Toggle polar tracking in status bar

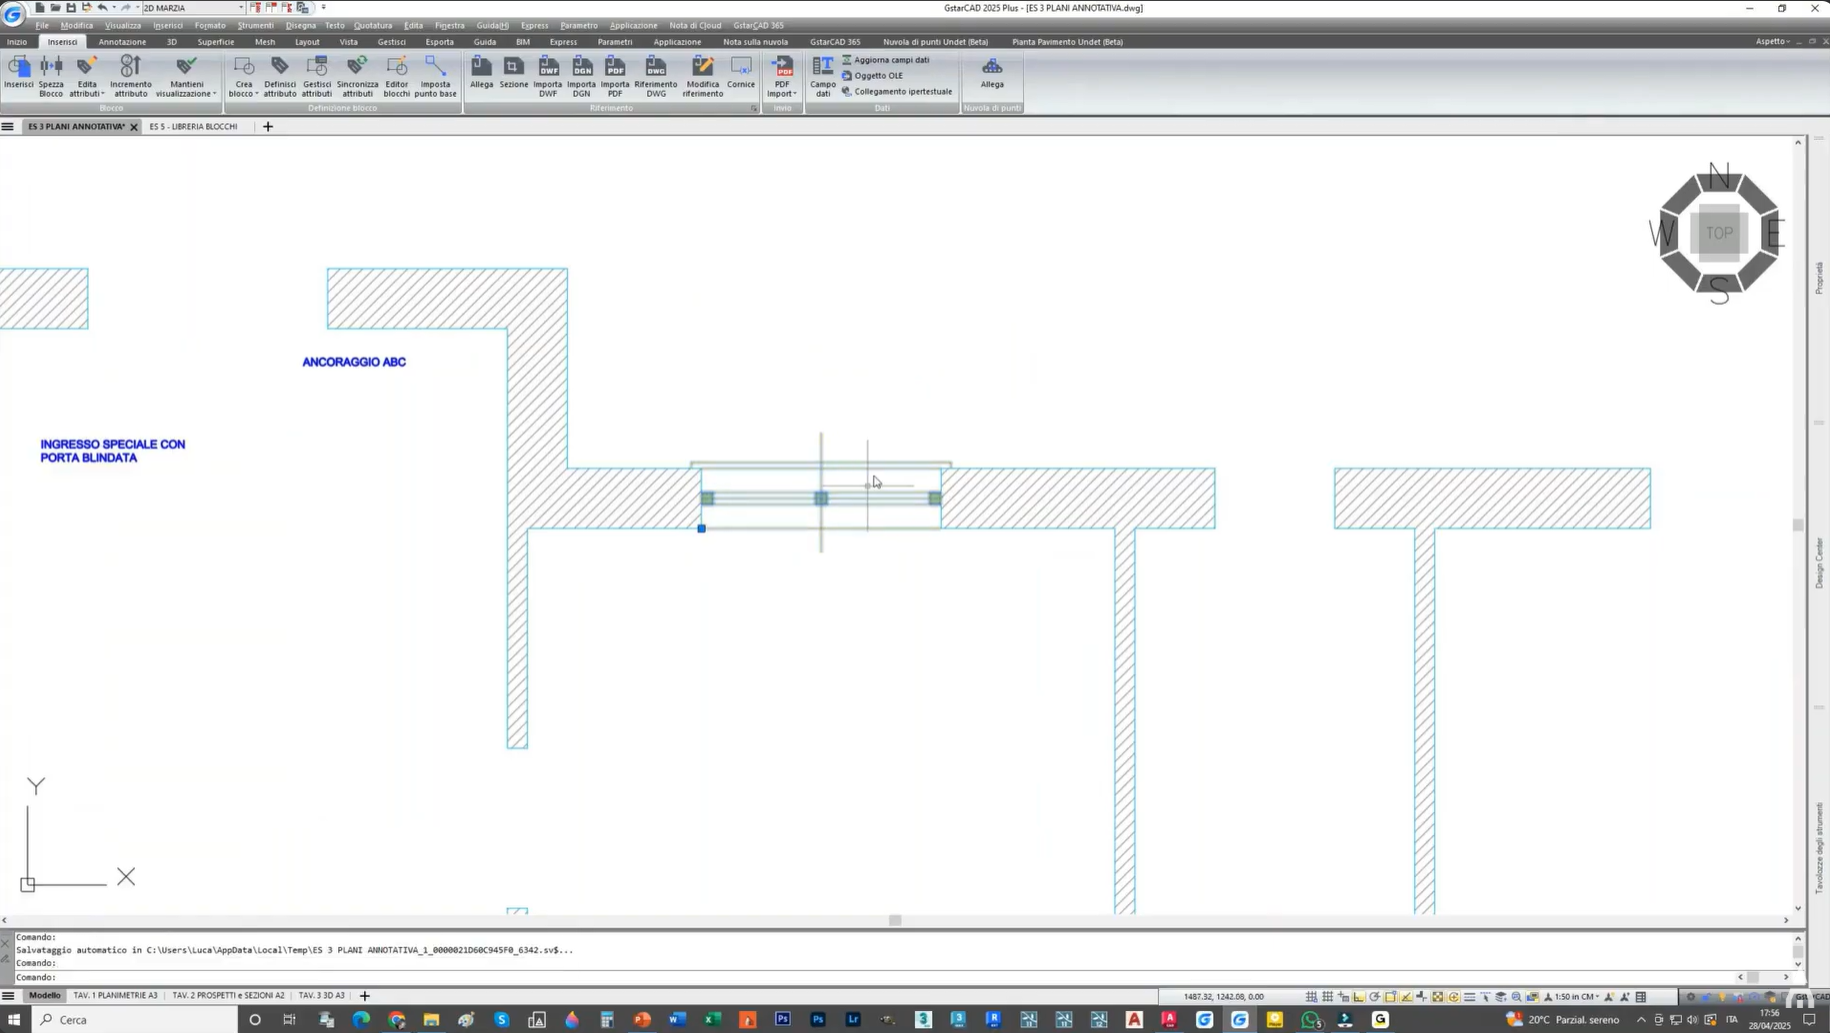pos(1375,997)
